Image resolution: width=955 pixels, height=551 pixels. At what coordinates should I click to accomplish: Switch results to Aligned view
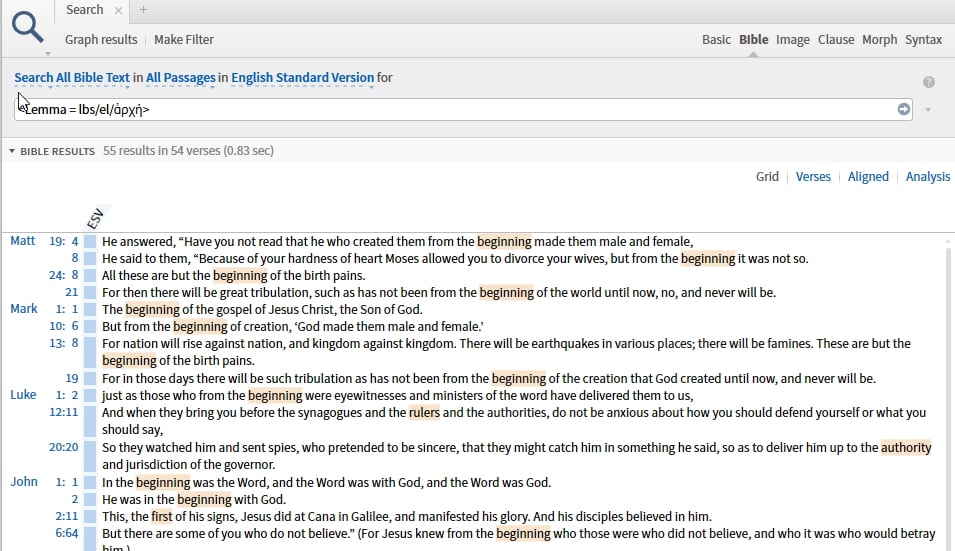click(868, 177)
